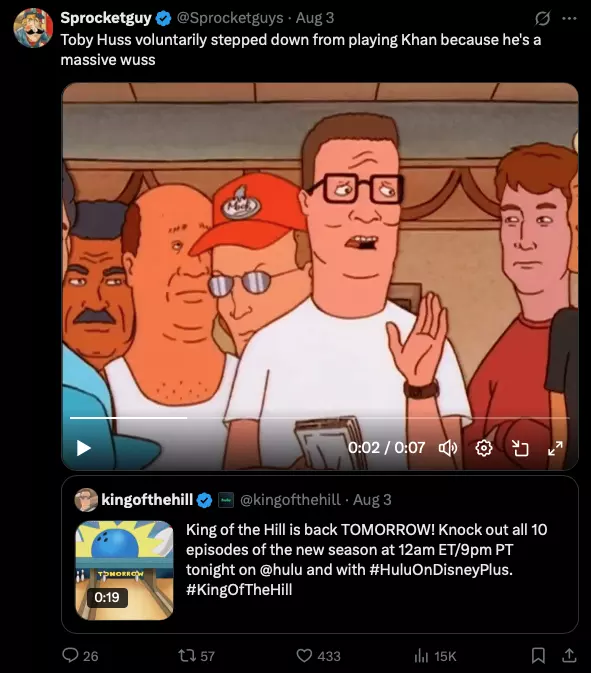Like the post with 433 likes
591x673 pixels.
pos(318,655)
